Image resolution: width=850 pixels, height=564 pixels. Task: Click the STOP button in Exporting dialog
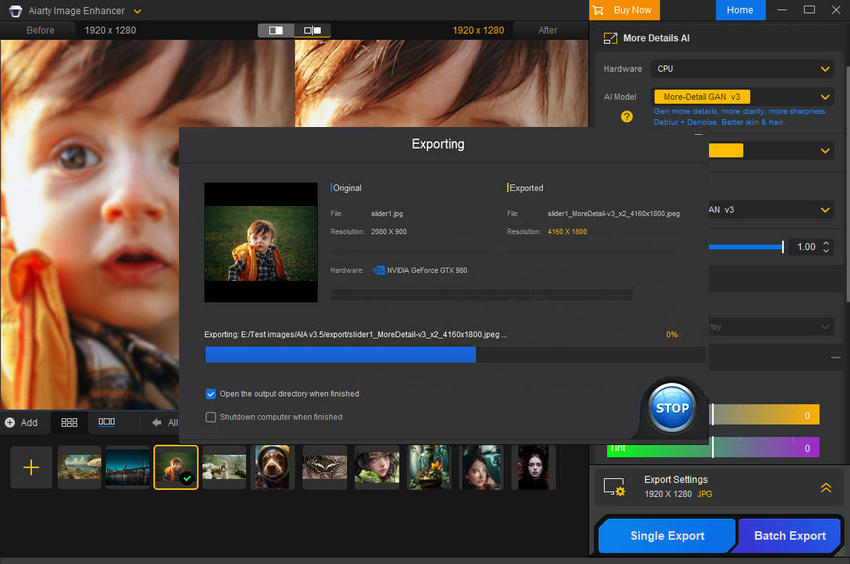click(672, 408)
